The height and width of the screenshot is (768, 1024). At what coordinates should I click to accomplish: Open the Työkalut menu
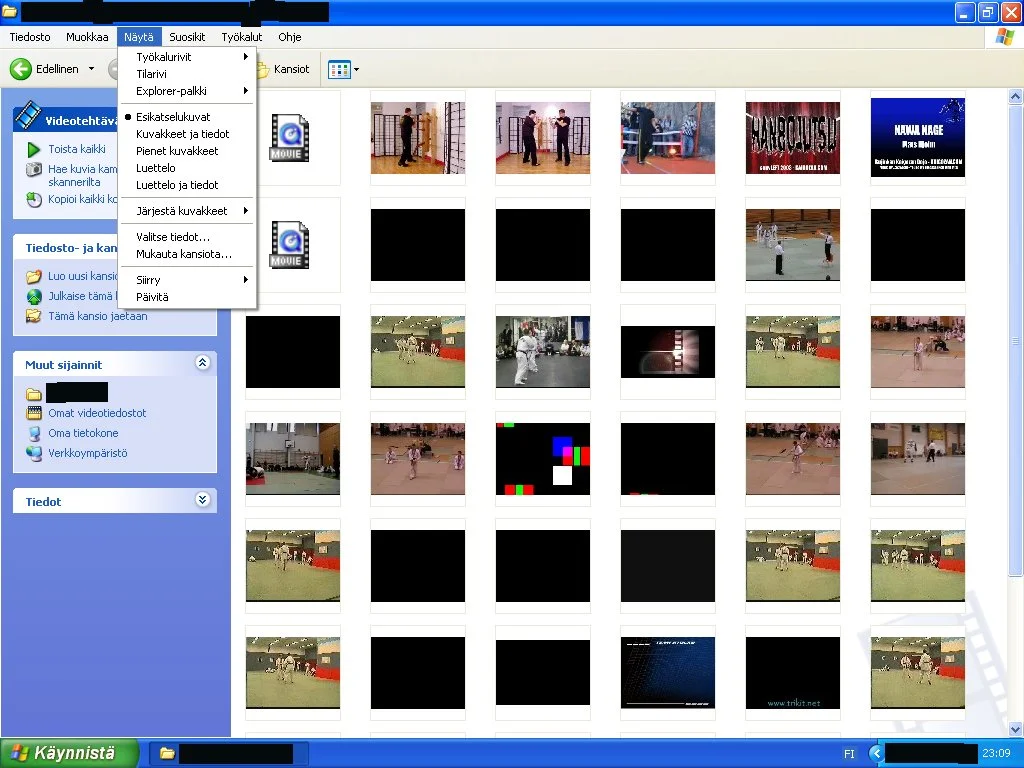[241, 37]
